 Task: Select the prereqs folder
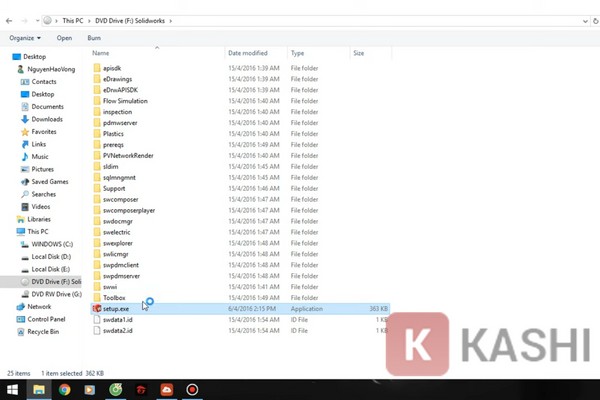113,145
